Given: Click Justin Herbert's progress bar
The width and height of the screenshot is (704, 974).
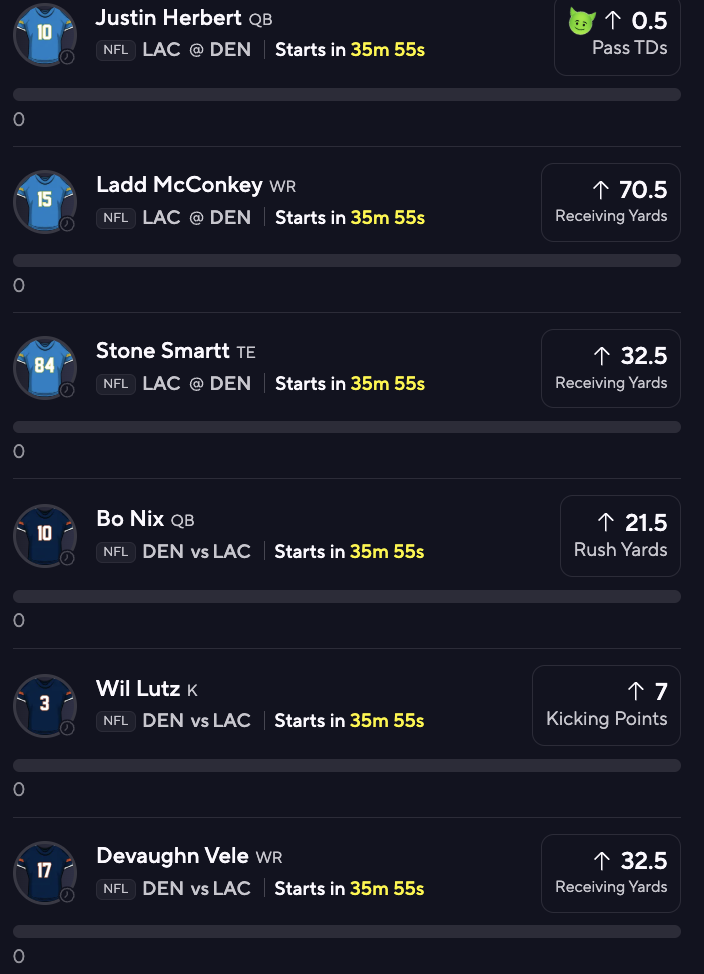Looking at the screenshot, I should pos(347,95).
